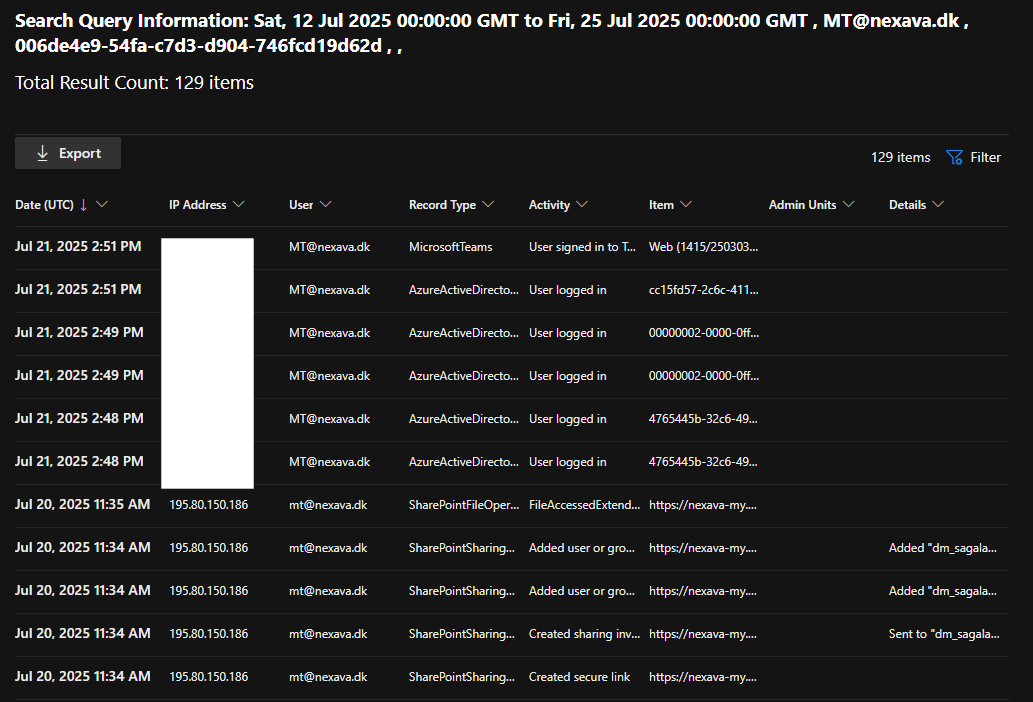Viewport: 1033px width, 702px height.
Task: Click the Sent to dm_sagala details entry
Action: [x=943, y=633]
